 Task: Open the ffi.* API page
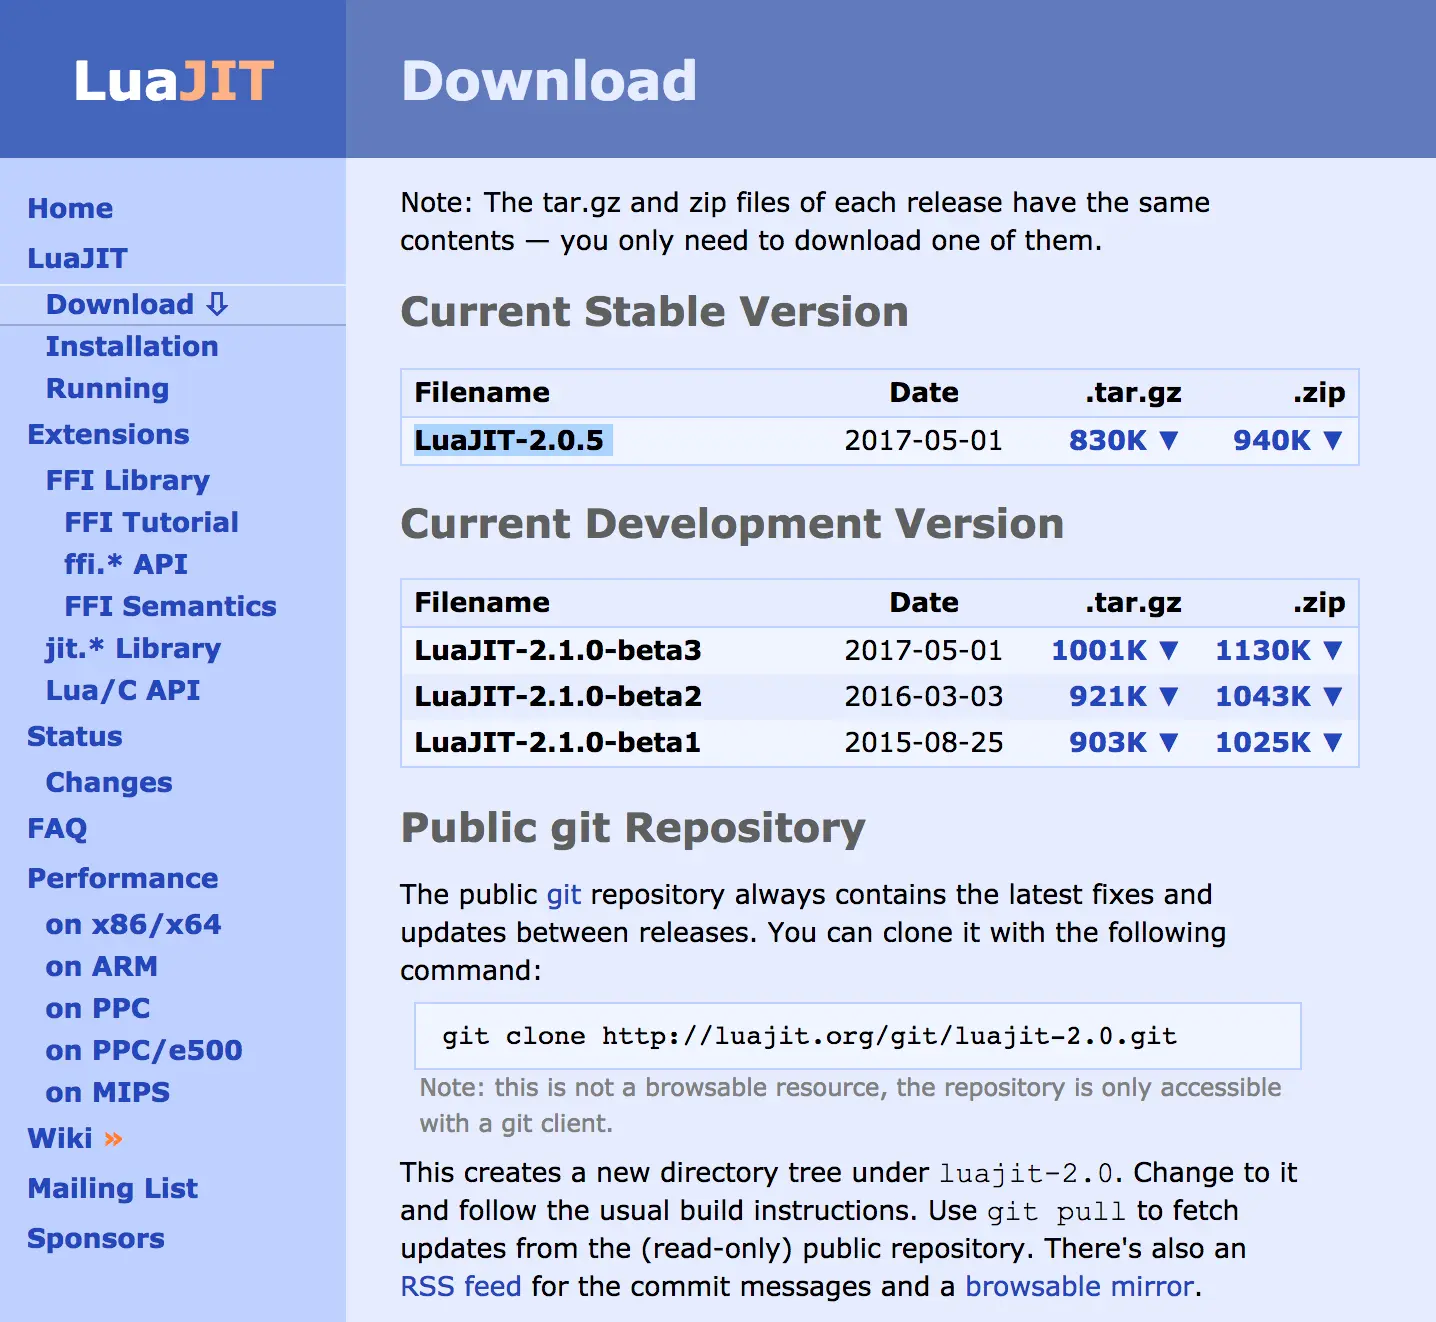126,564
